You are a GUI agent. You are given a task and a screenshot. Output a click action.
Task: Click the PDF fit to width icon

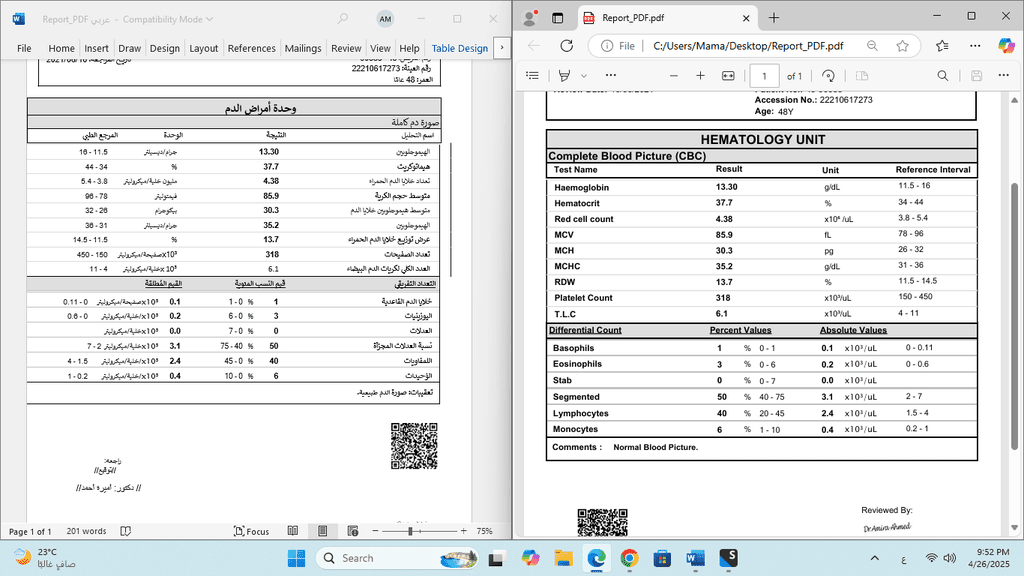point(728,76)
